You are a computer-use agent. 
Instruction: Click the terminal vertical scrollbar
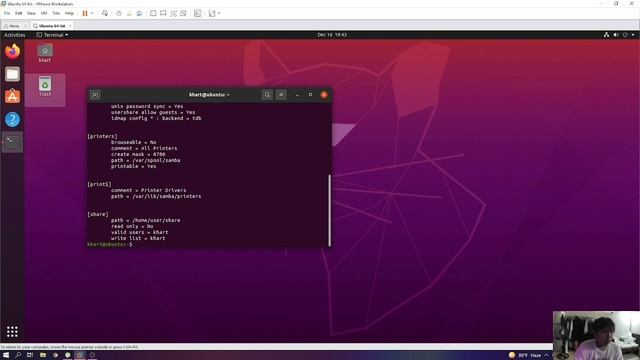[329, 210]
